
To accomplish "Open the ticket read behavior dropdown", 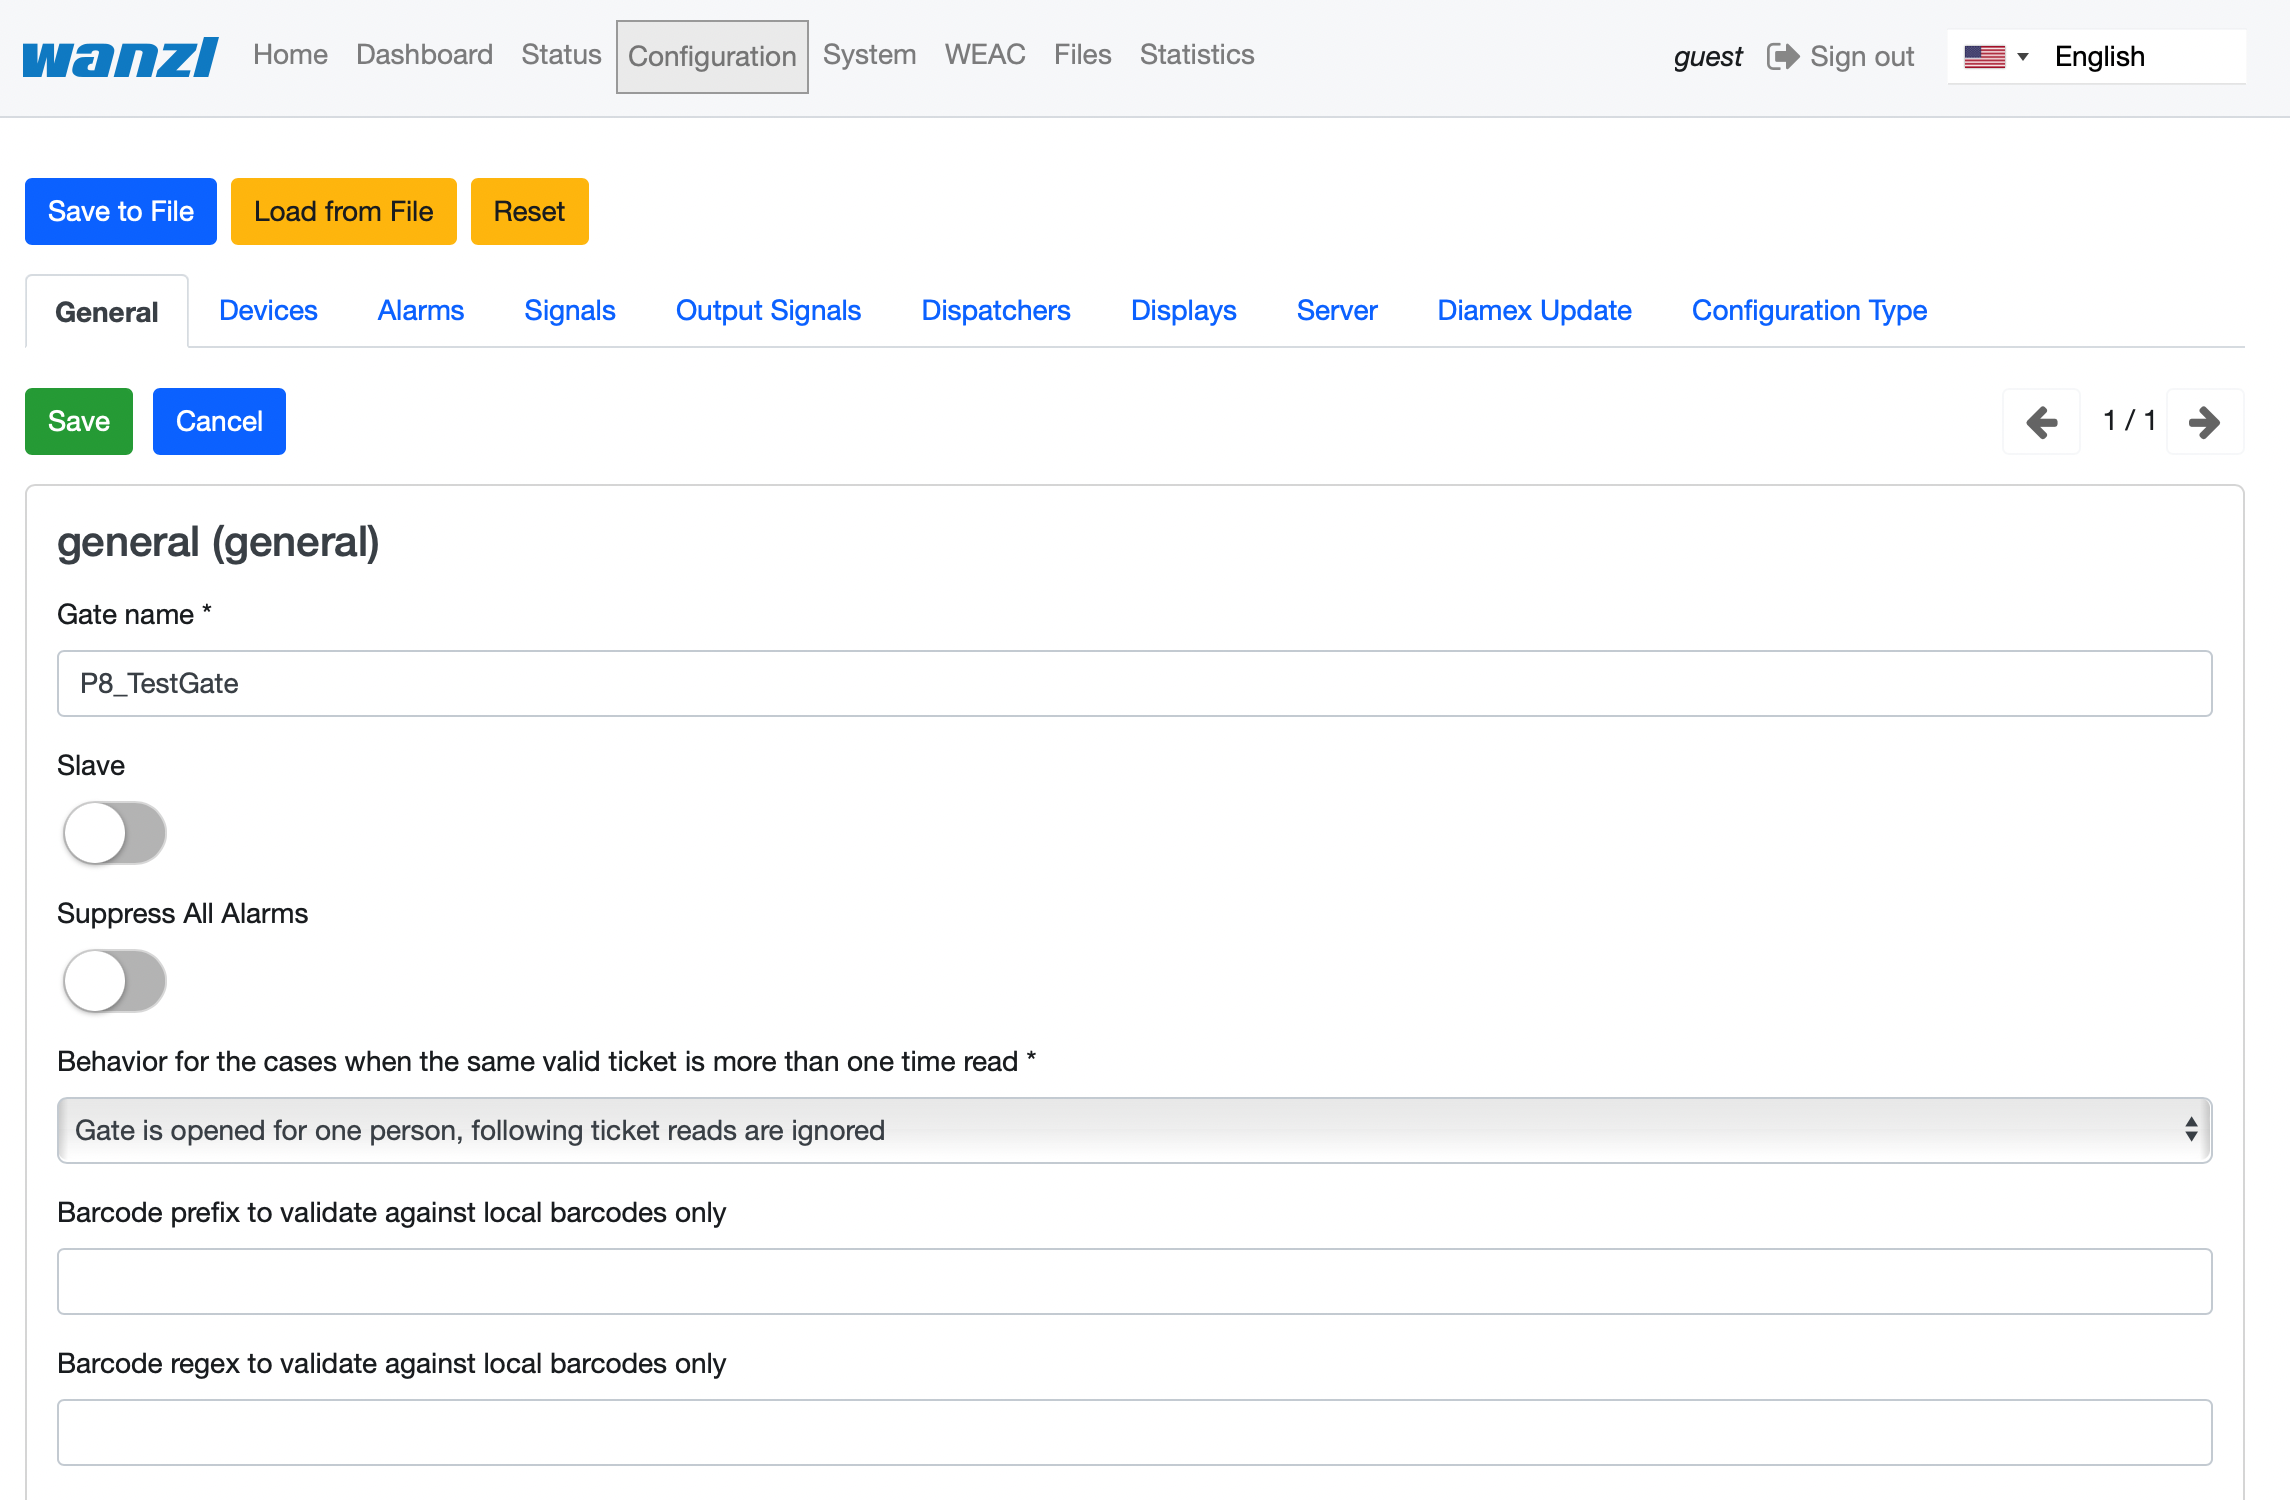I will [x=1134, y=1130].
